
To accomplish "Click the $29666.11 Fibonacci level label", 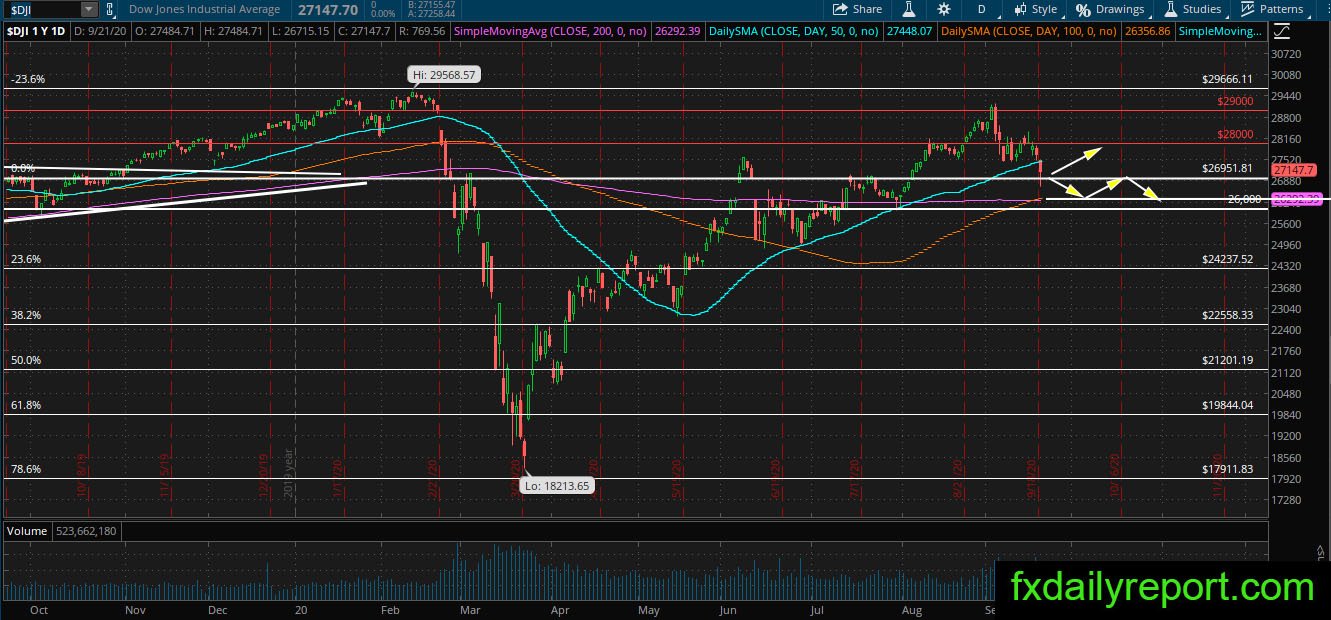I will (x=1227, y=78).
